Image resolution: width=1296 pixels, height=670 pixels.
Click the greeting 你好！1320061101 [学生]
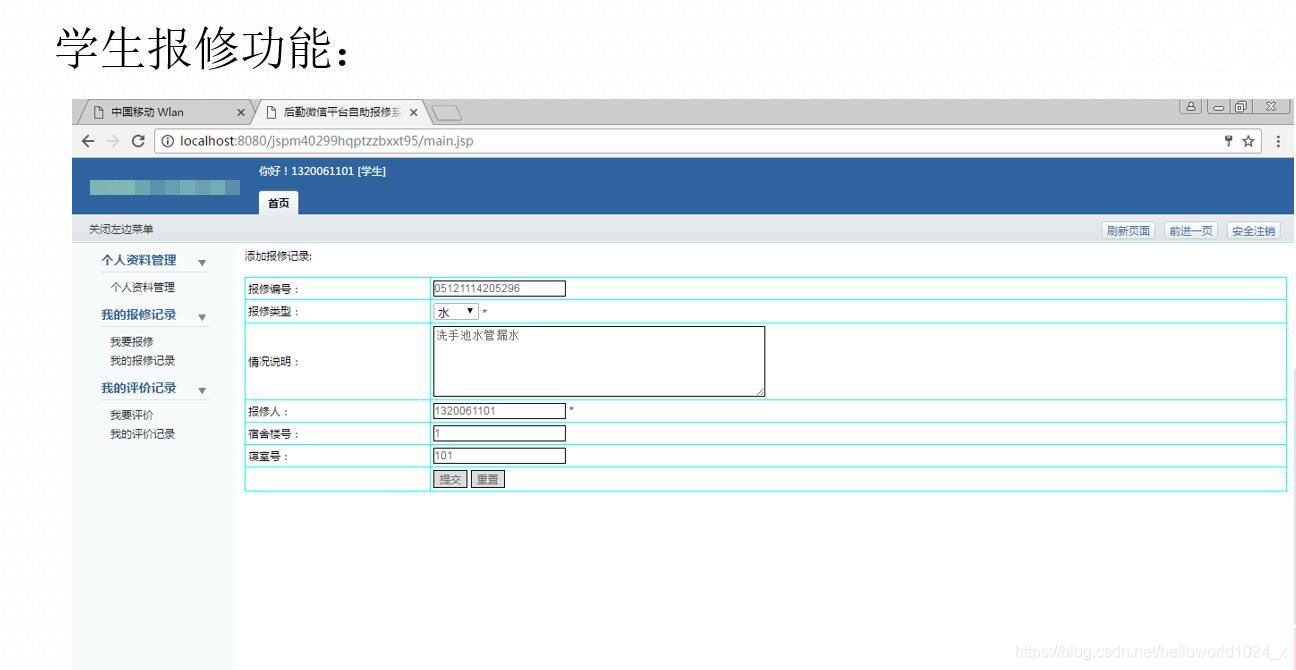click(x=322, y=172)
